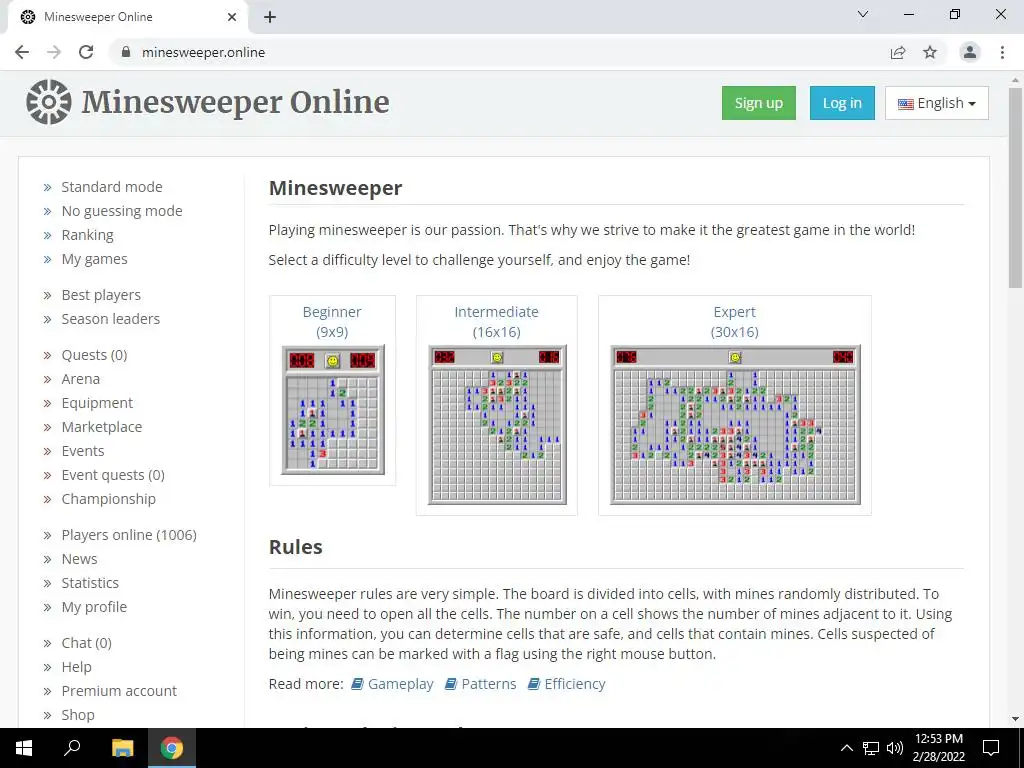Click the tab search chevron in title bar
1024x768 pixels.
tap(863, 14)
